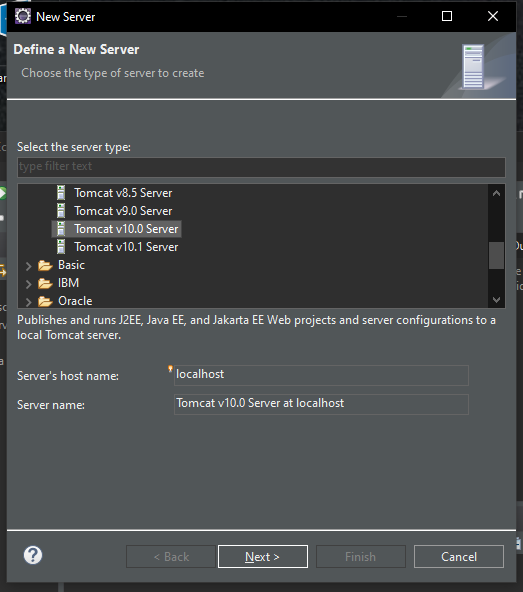Click the Tomcat v10.1 Server icon
Screen dimensions: 523x592
point(61,247)
